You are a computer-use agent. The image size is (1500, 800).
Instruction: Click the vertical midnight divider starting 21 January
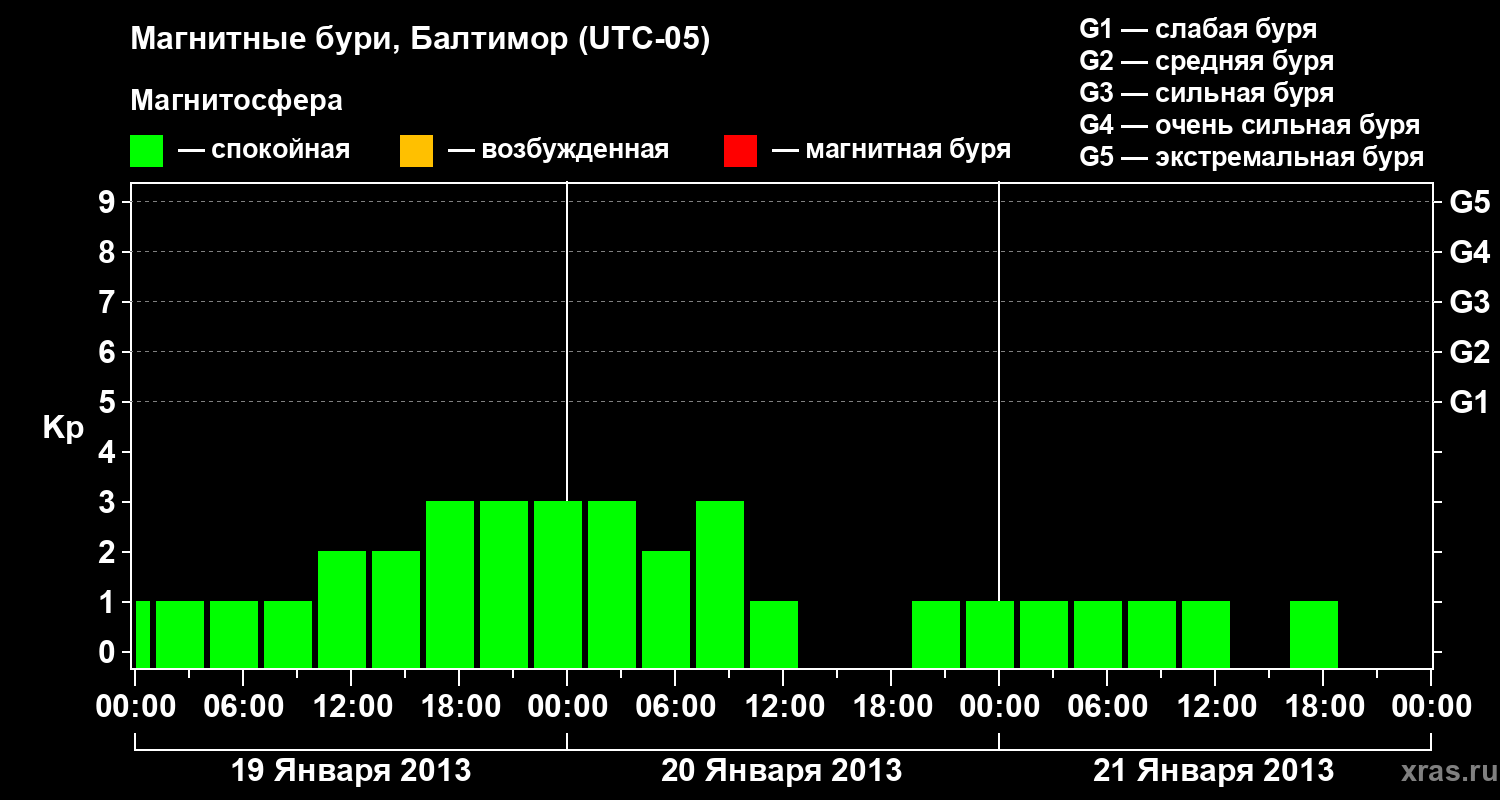[x=999, y=425]
